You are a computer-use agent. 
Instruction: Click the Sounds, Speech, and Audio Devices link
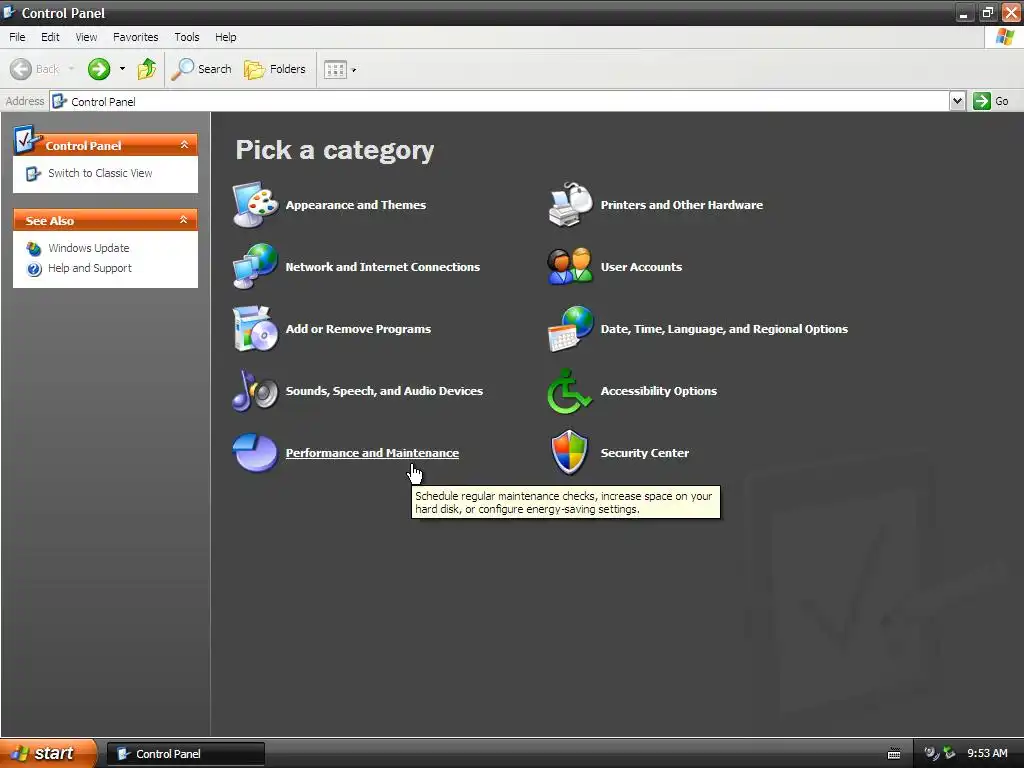click(384, 391)
